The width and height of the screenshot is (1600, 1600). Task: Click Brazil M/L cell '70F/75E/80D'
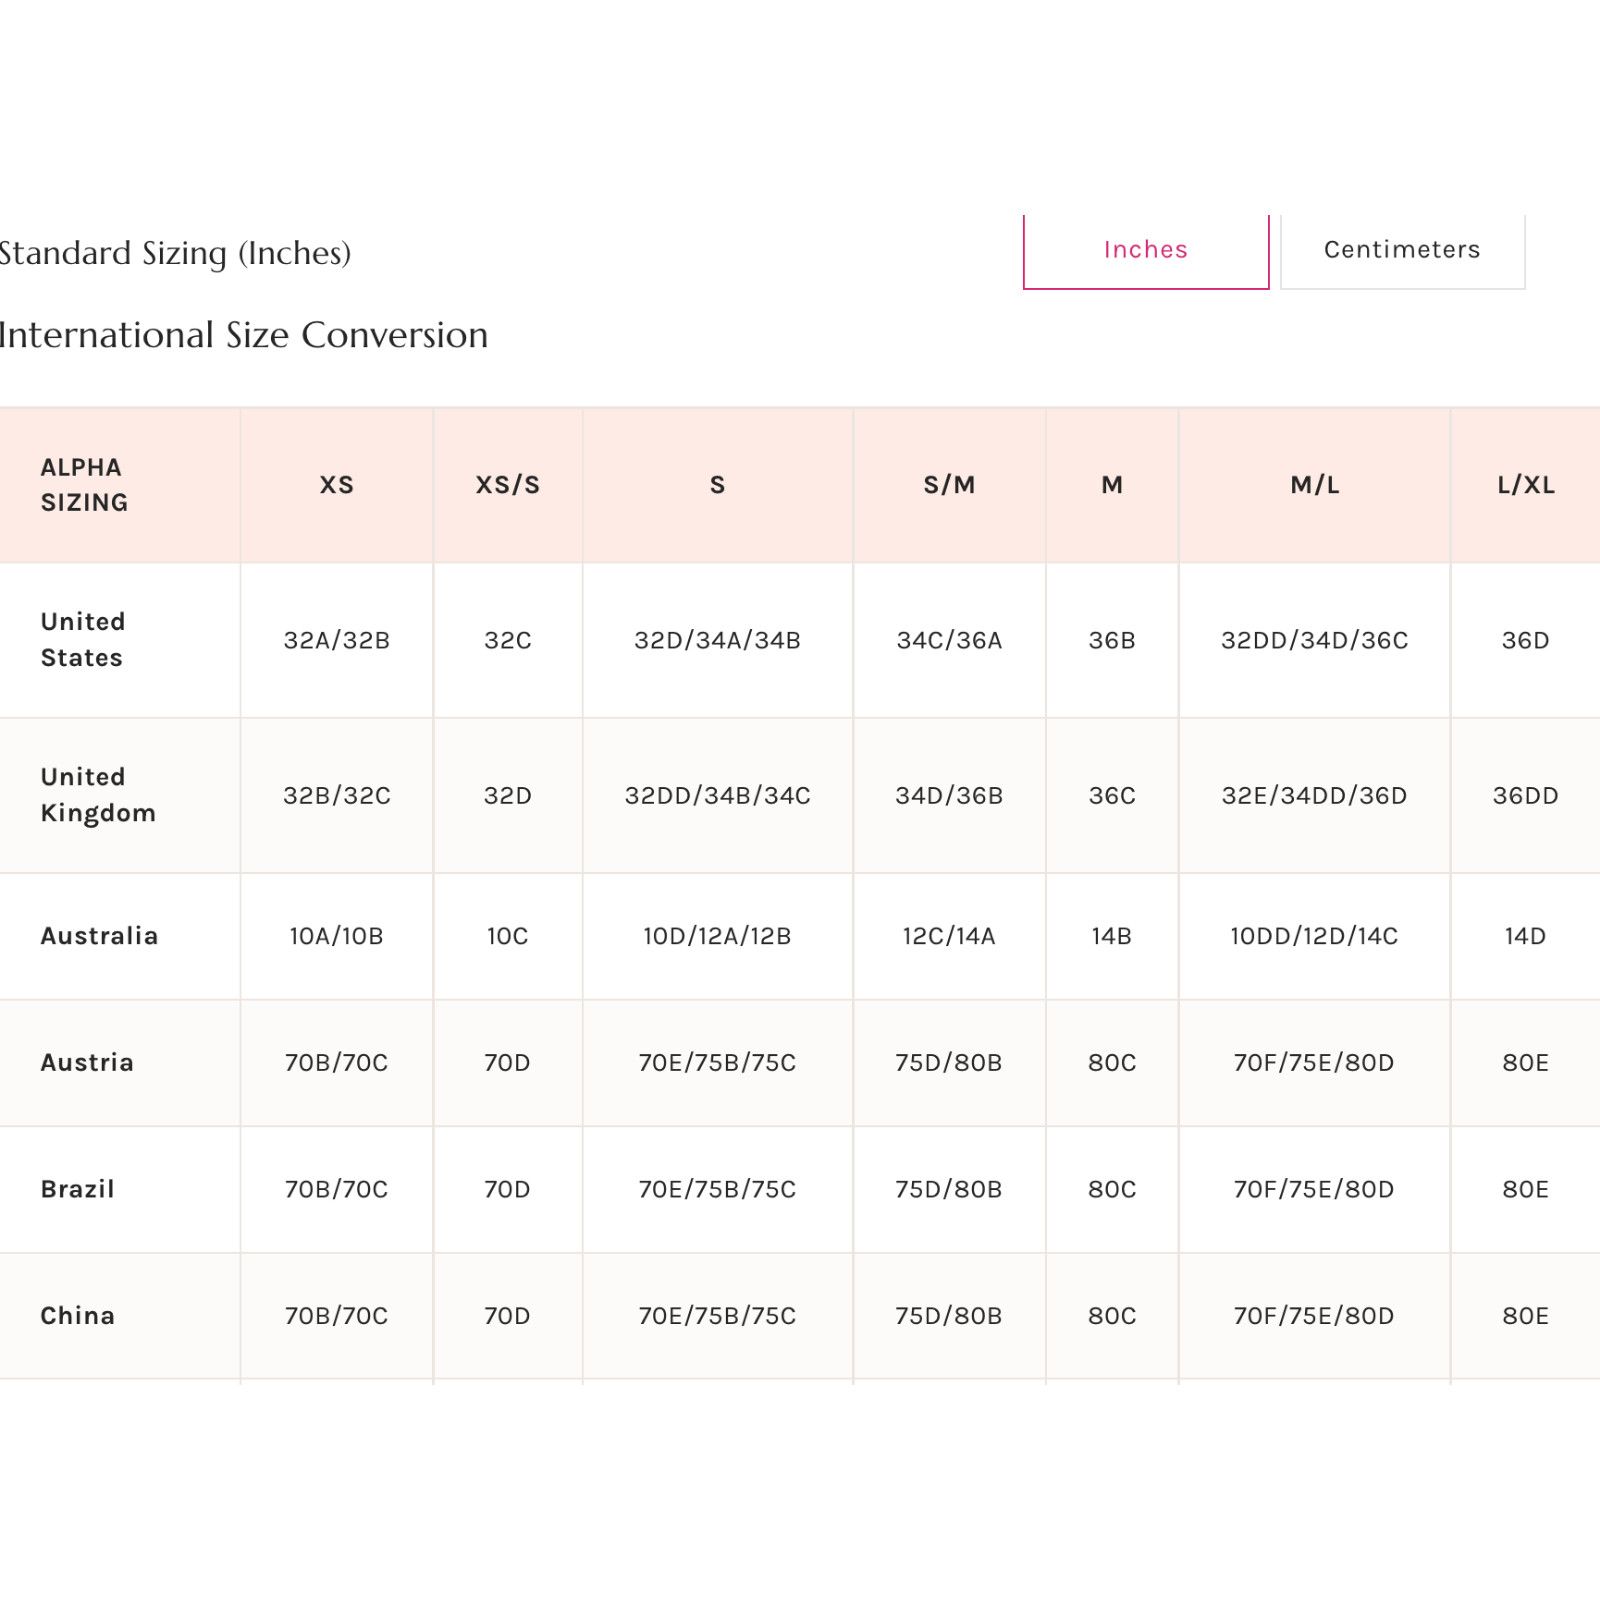1315,1190
